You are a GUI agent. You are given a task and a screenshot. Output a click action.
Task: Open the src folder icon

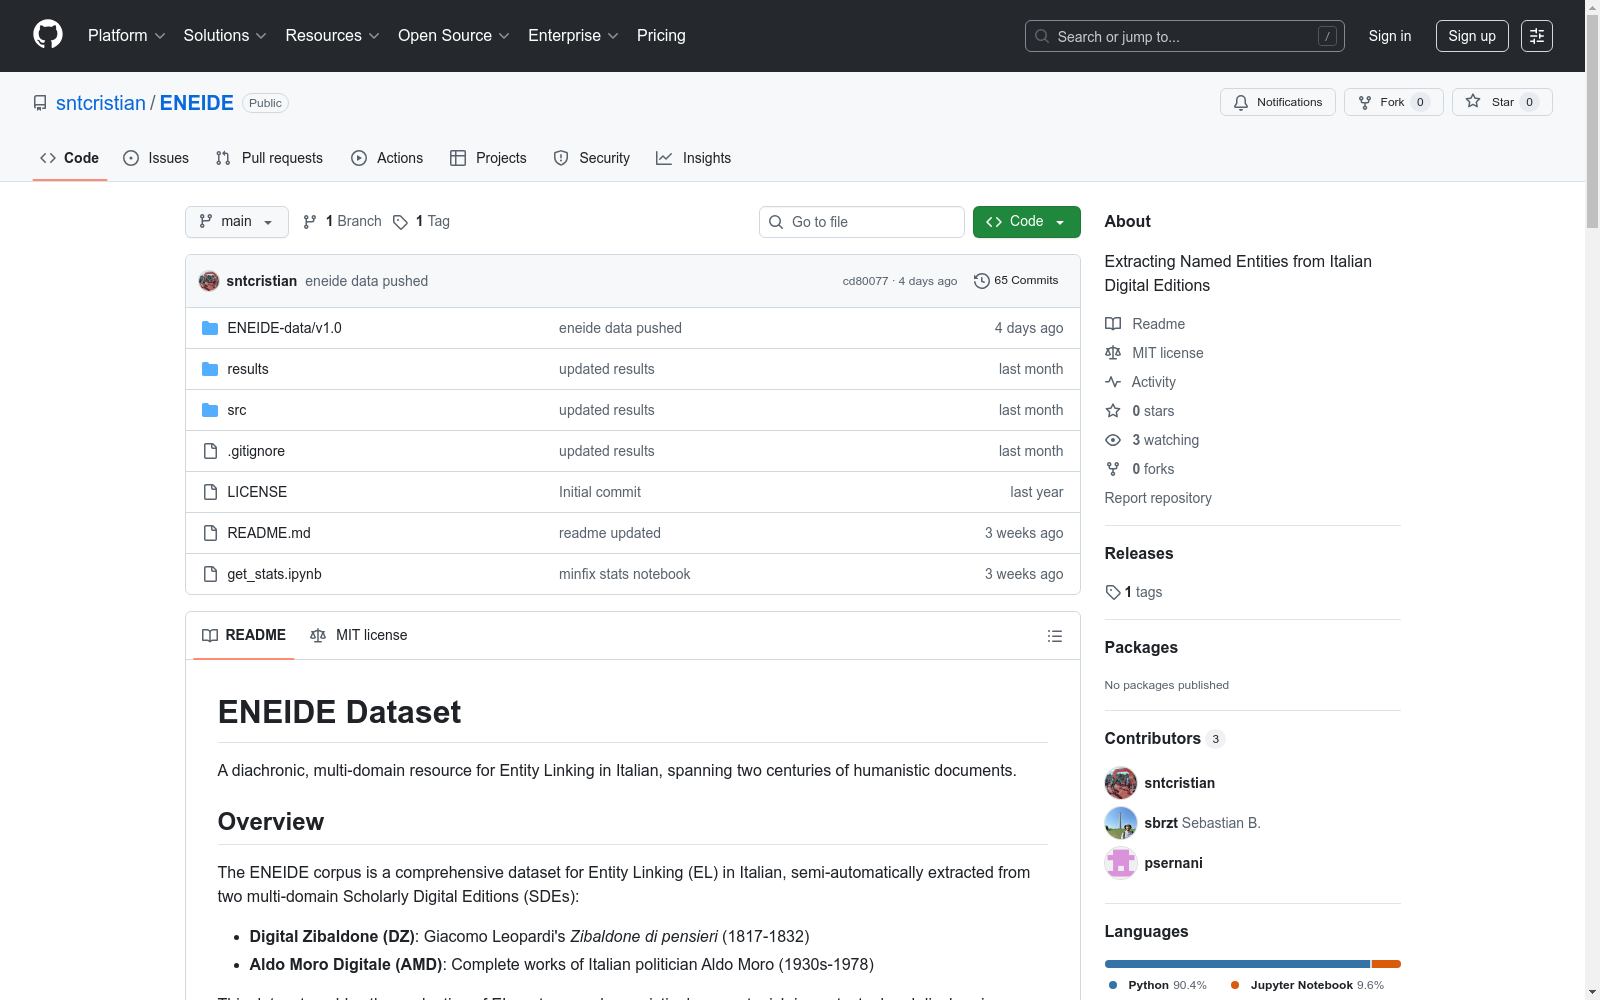pyautogui.click(x=210, y=410)
